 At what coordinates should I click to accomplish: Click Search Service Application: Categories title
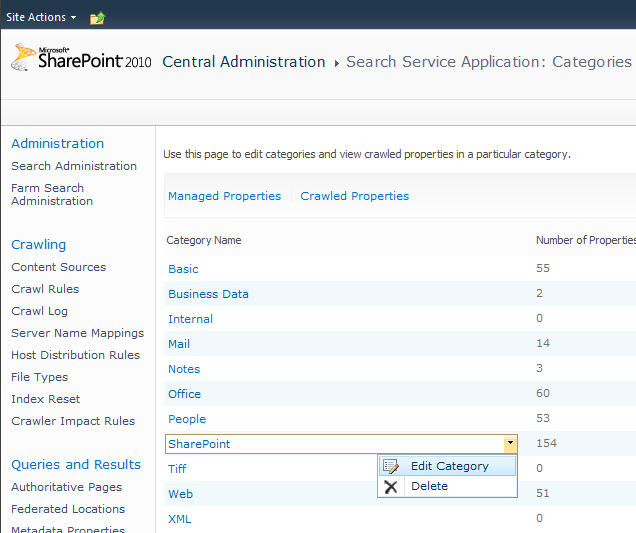pyautogui.click(x=489, y=62)
